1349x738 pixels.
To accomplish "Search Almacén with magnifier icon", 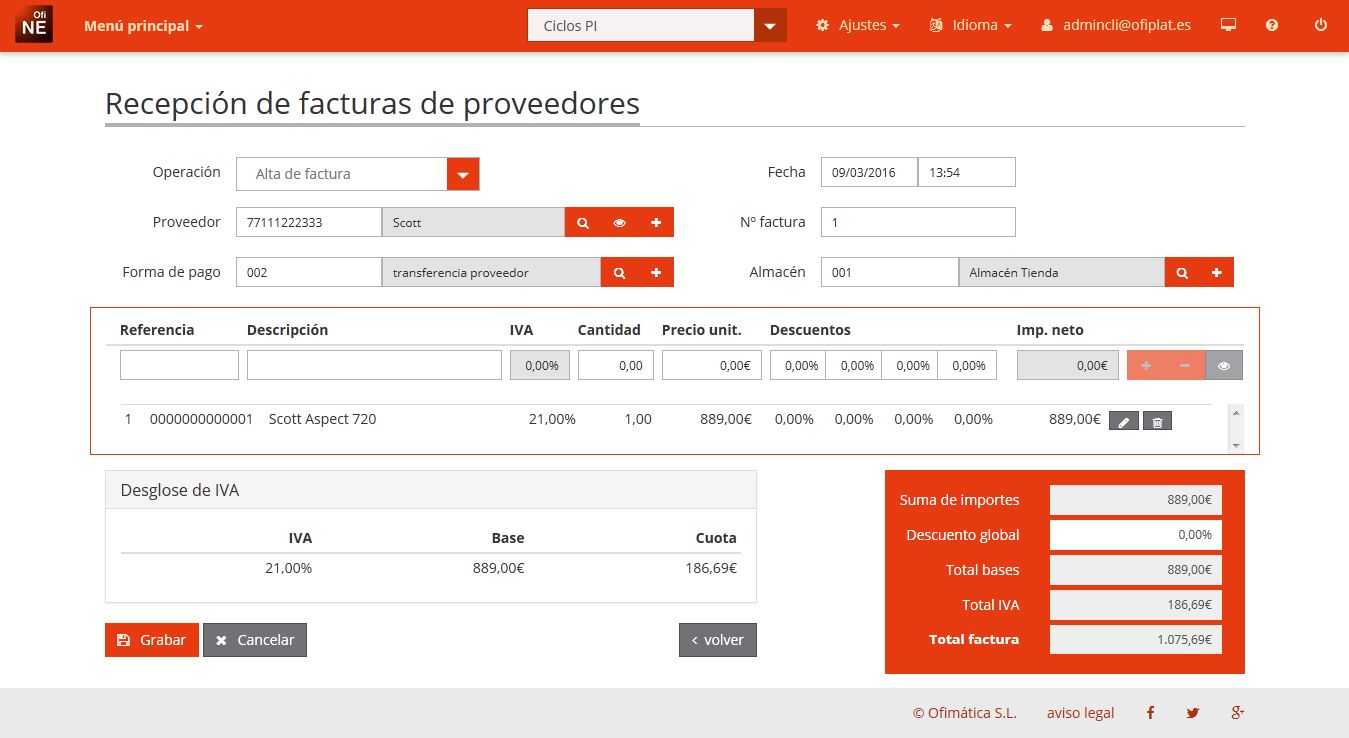I will click(1182, 272).
